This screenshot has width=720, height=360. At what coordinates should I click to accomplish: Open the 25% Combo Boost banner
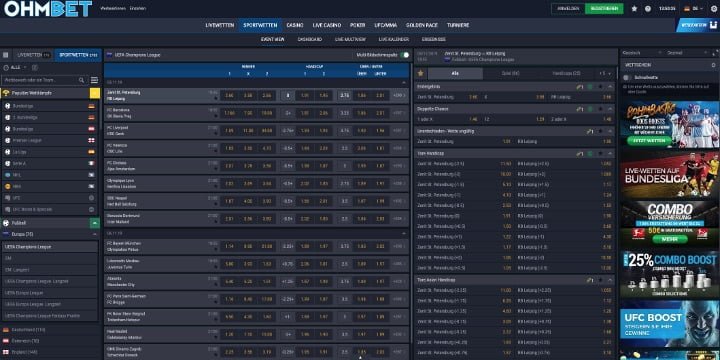[669, 274]
